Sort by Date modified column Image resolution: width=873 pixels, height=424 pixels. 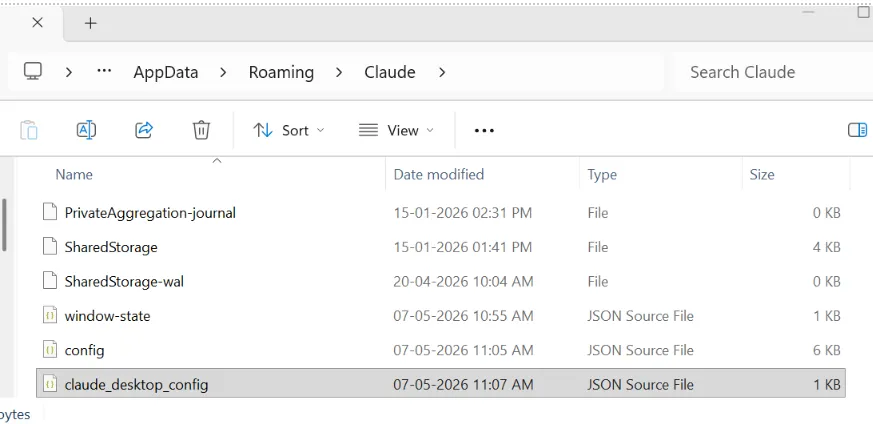point(439,174)
